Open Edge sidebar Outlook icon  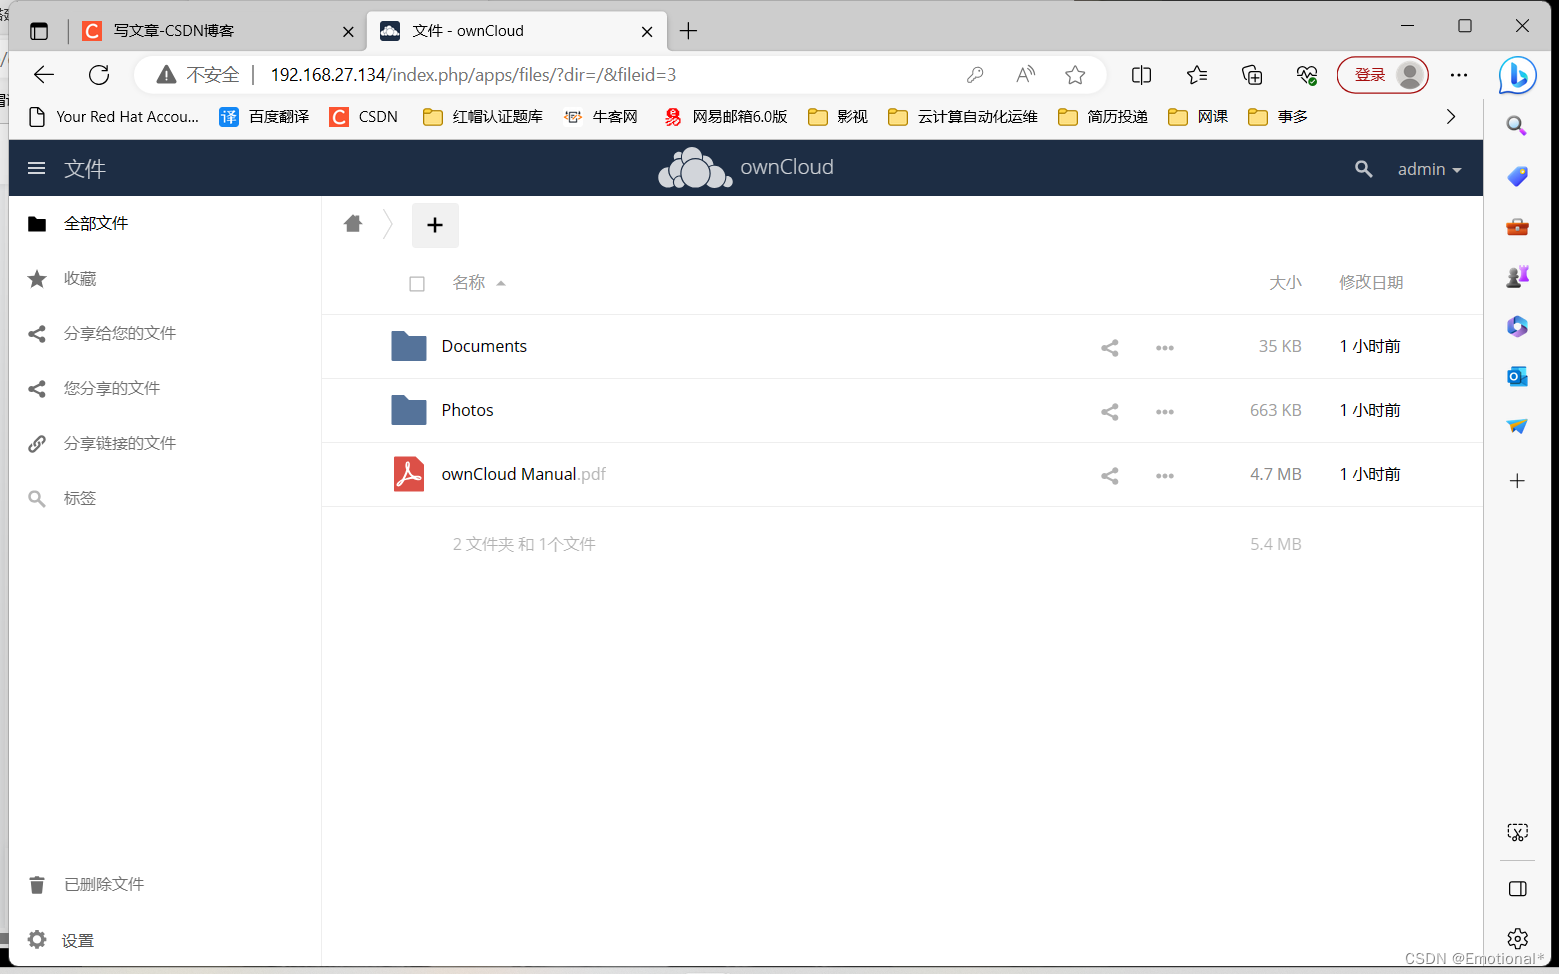(1517, 376)
